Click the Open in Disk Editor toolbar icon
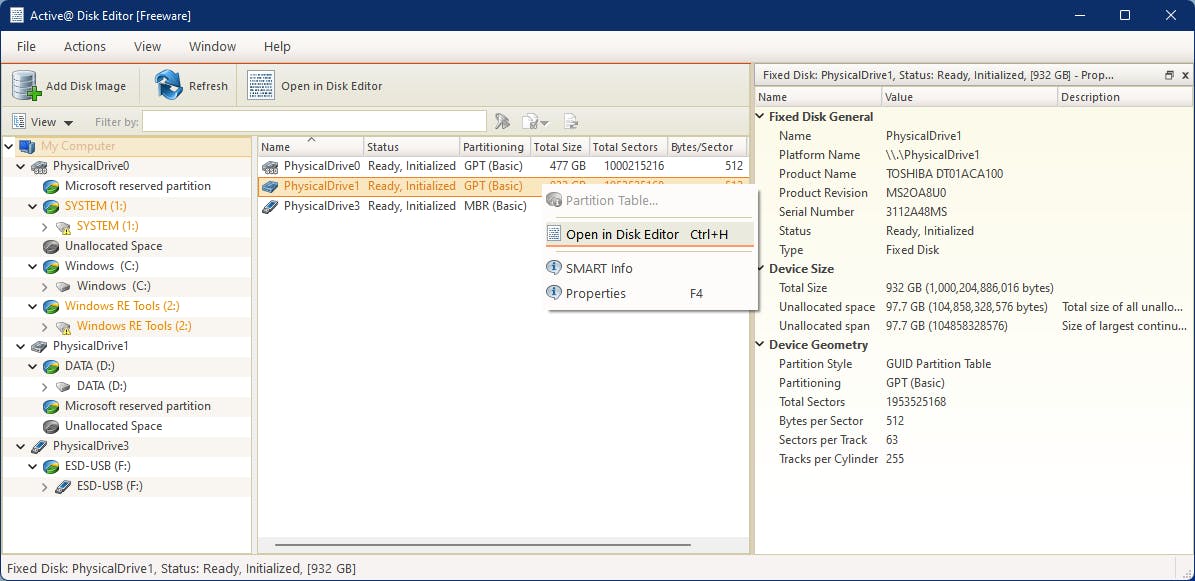The width and height of the screenshot is (1195, 581). coord(260,85)
